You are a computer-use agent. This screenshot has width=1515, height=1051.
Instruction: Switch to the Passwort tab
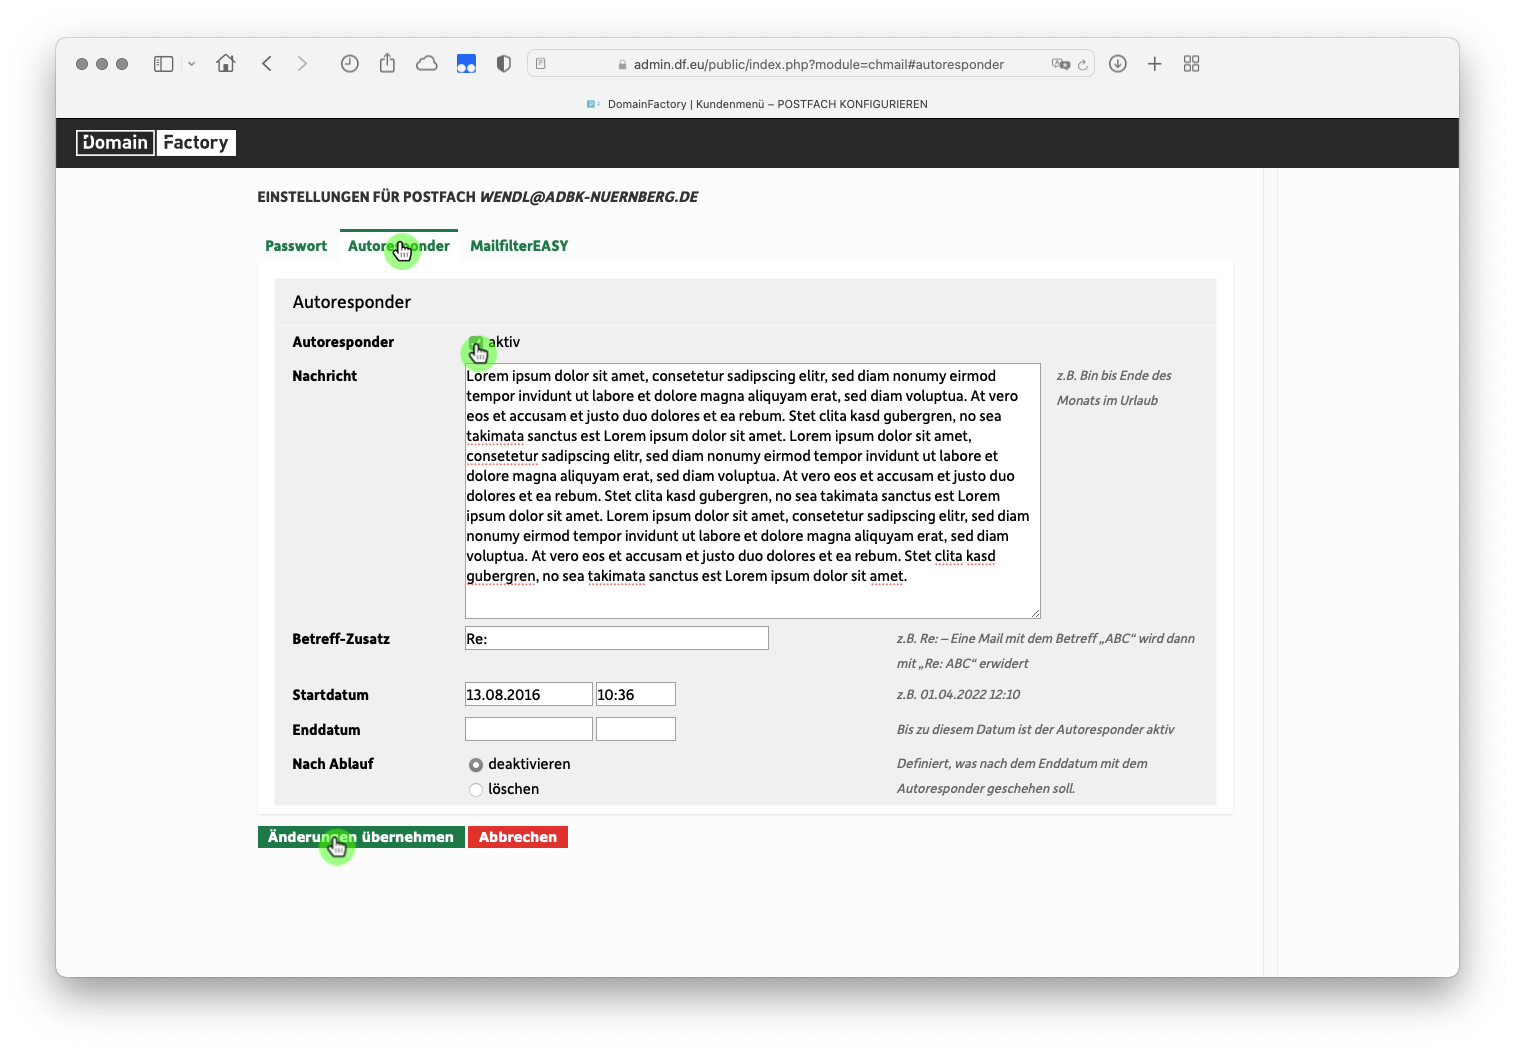296,246
